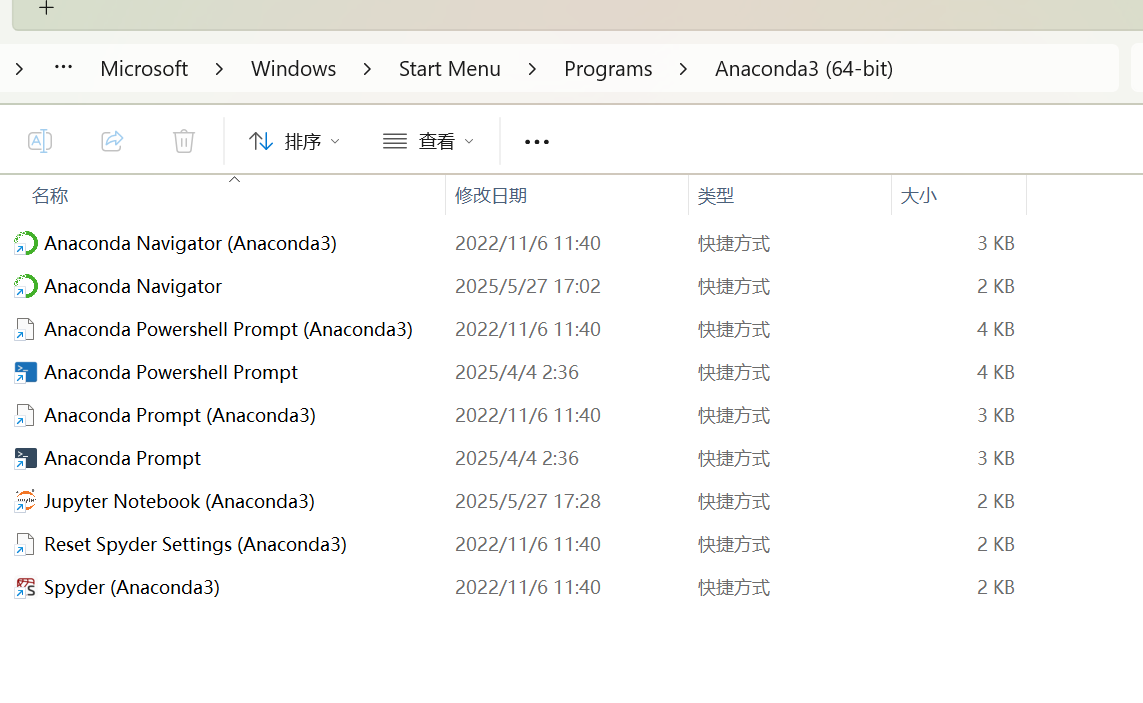Select 'Anaconda Navigator' dated 2025/5/27 17:02
The height and width of the screenshot is (703, 1143).
[133, 286]
